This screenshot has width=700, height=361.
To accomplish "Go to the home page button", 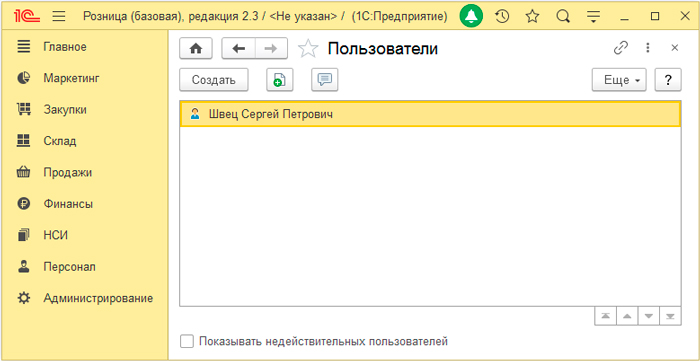I will click(196, 48).
